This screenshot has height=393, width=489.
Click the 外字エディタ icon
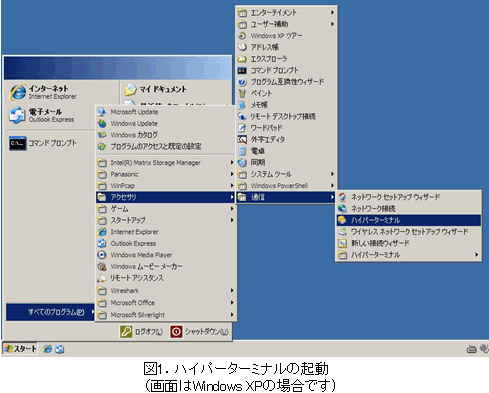[x=242, y=139]
